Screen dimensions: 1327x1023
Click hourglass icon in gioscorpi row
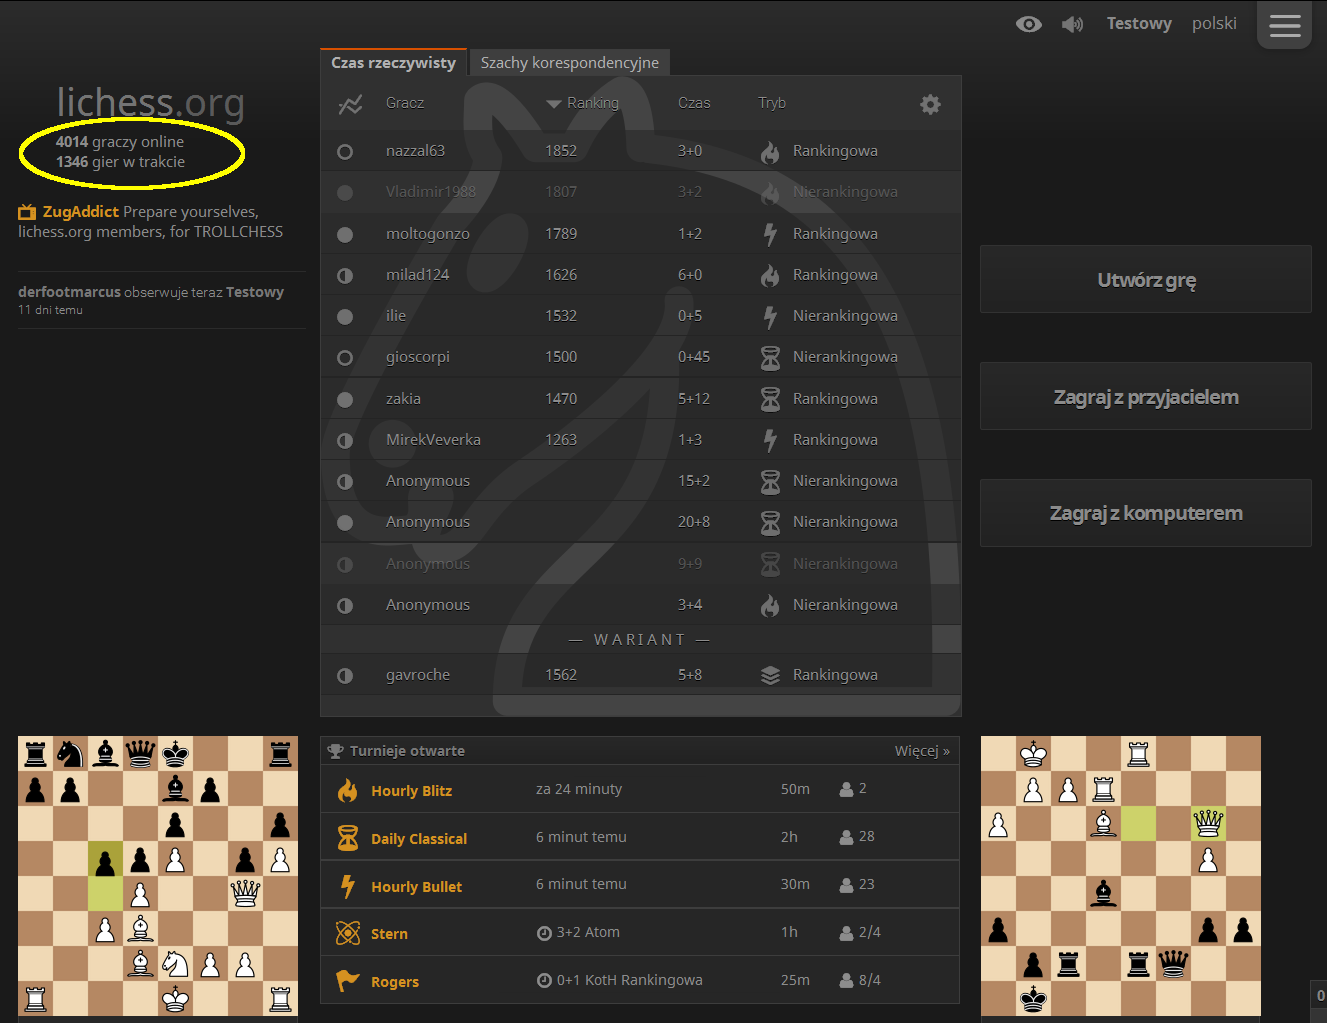770,357
